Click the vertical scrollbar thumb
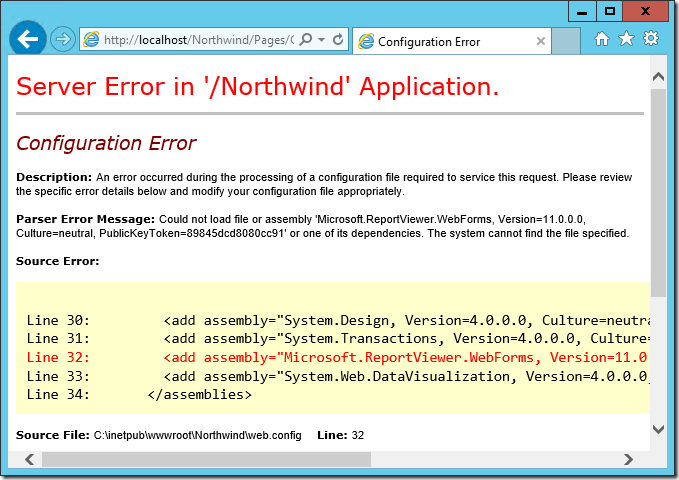Image resolution: width=679 pixels, height=480 pixels. (x=658, y=193)
